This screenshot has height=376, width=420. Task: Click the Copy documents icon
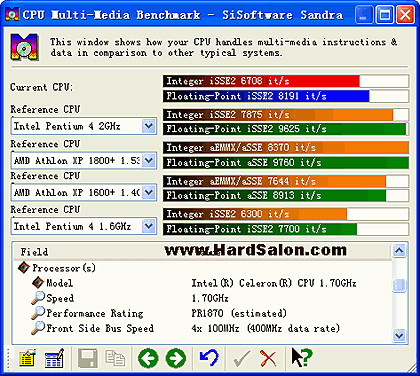(x=115, y=358)
